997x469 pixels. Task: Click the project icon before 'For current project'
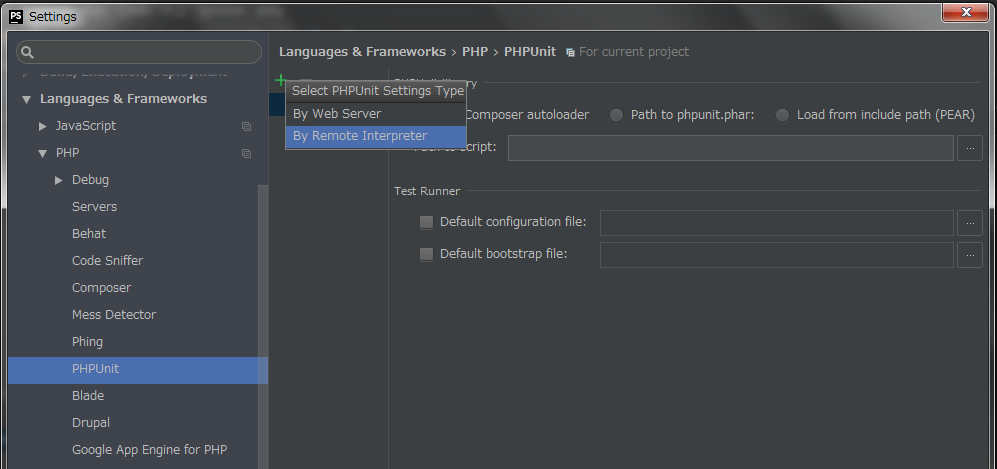pyautogui.click(x=570, y=52)
